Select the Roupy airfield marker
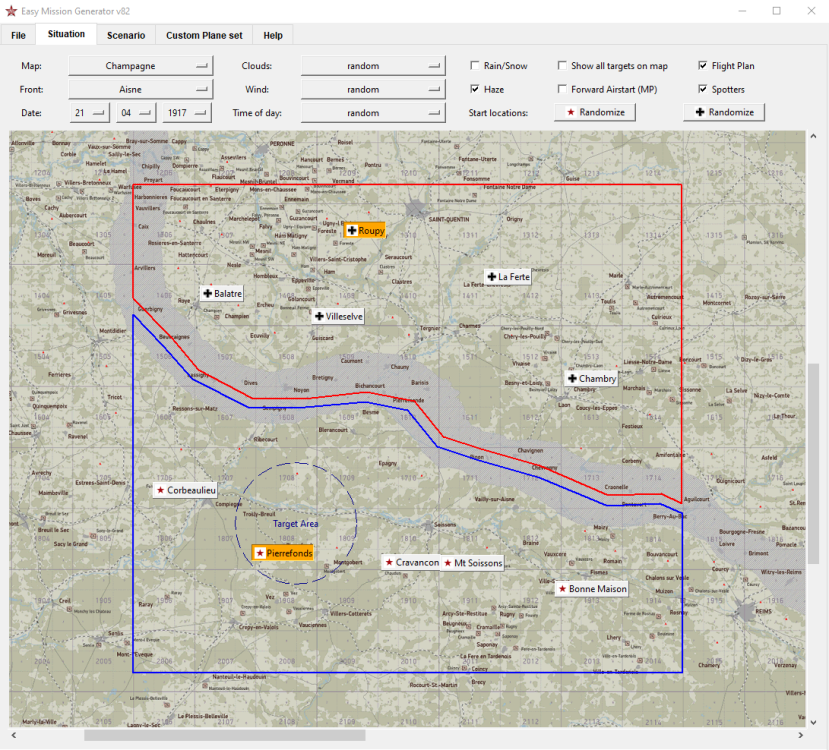Screen dimensions: 829x750 coord(365,230)
